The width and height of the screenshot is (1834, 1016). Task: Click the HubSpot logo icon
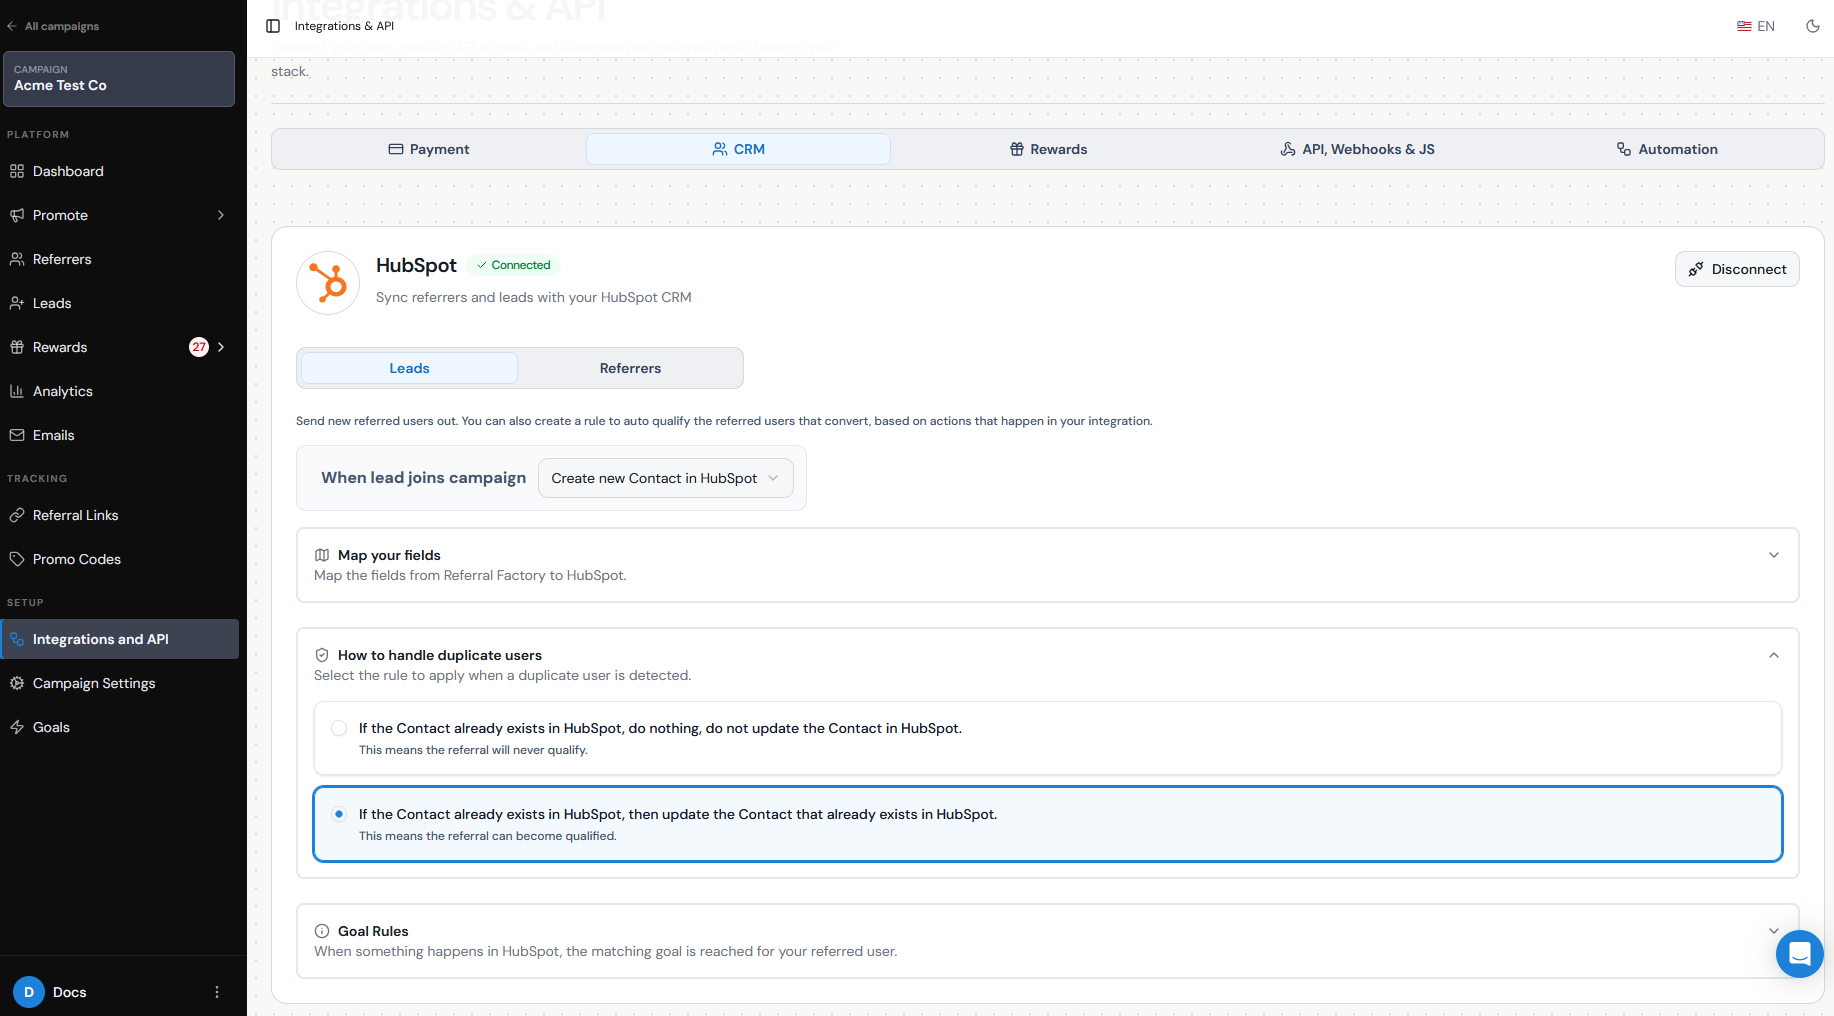(x=328, y=283)
